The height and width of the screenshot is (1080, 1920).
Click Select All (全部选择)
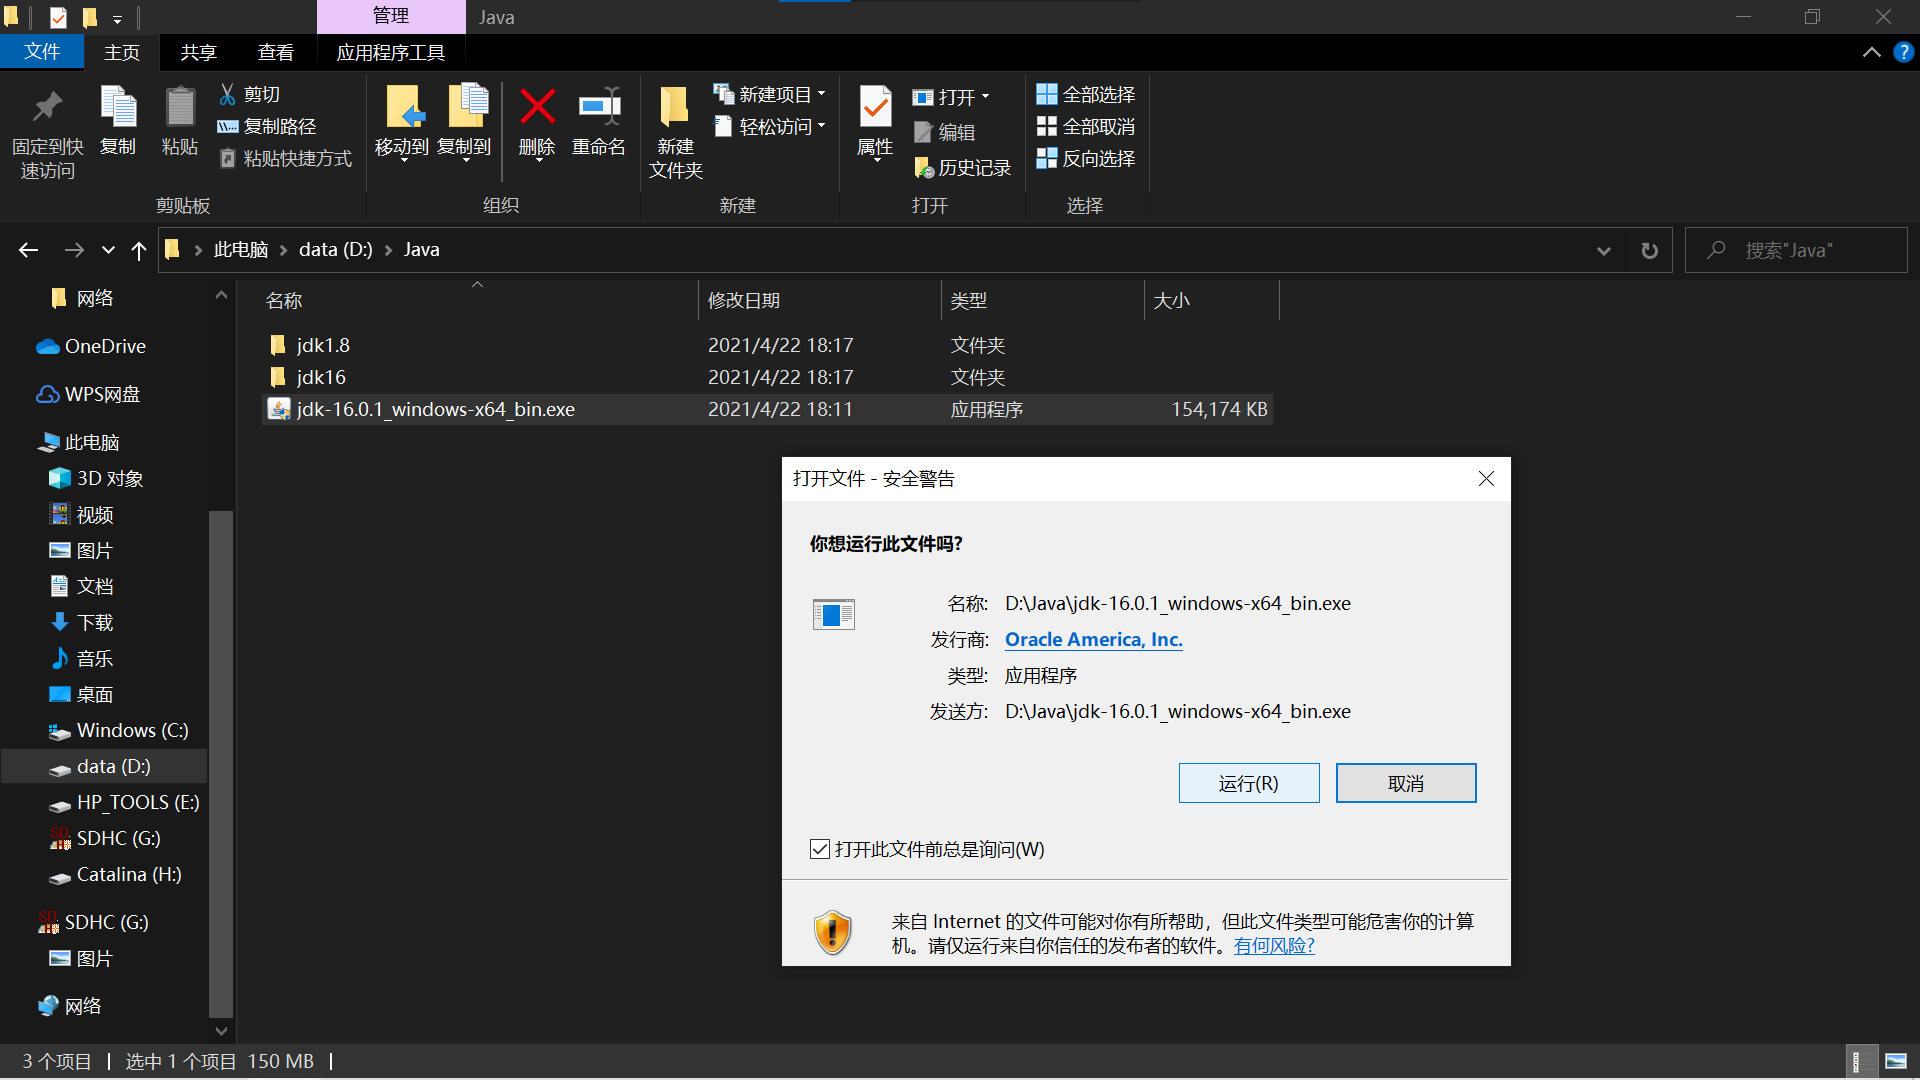point(1085,94)
